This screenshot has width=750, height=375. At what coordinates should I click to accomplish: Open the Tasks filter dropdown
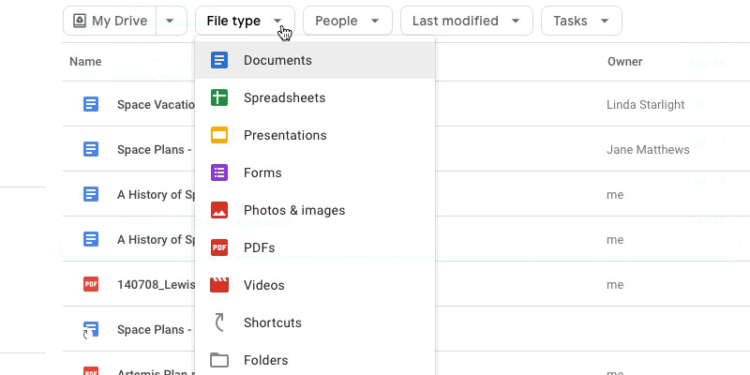581,21
